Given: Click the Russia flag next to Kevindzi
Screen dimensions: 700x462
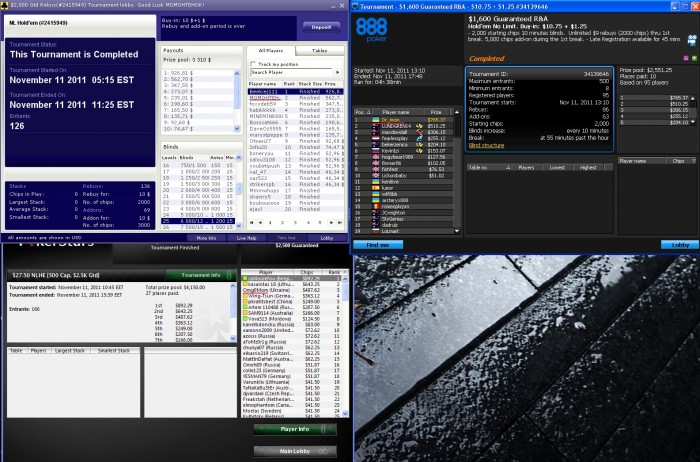Looking at the screenshot, I should coord(376,151).
